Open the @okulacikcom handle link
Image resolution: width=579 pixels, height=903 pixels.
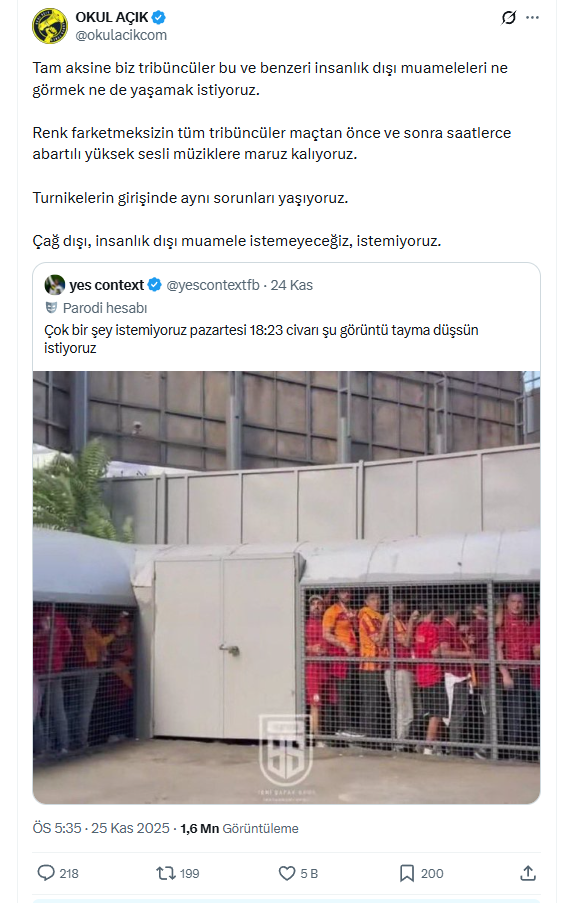click(x=121, y=35)
